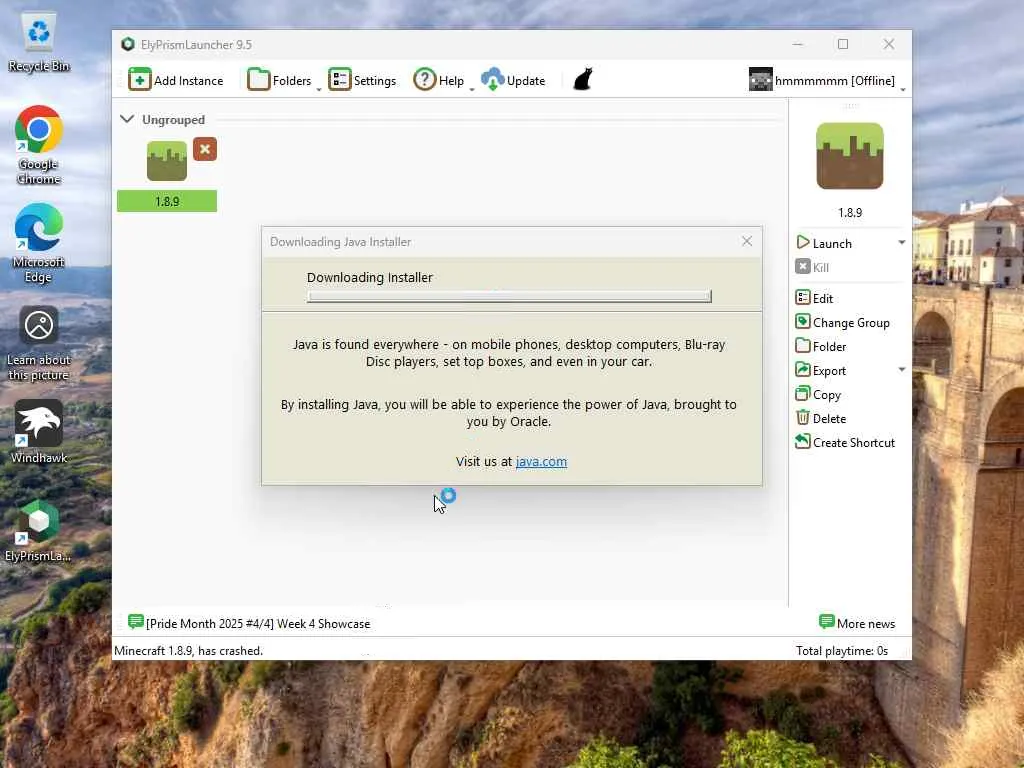This screenshot has width=1024, height=768.
Task: Click the Add Instance toolbar button
Action: click(176, 80)
